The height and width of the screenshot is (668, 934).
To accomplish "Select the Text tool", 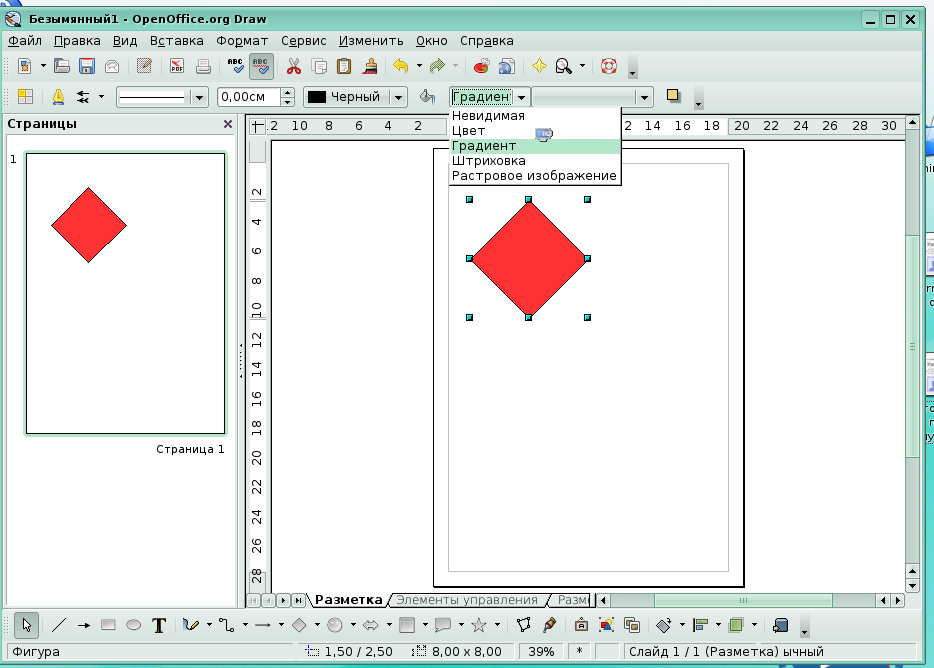I will pos(158,625).
